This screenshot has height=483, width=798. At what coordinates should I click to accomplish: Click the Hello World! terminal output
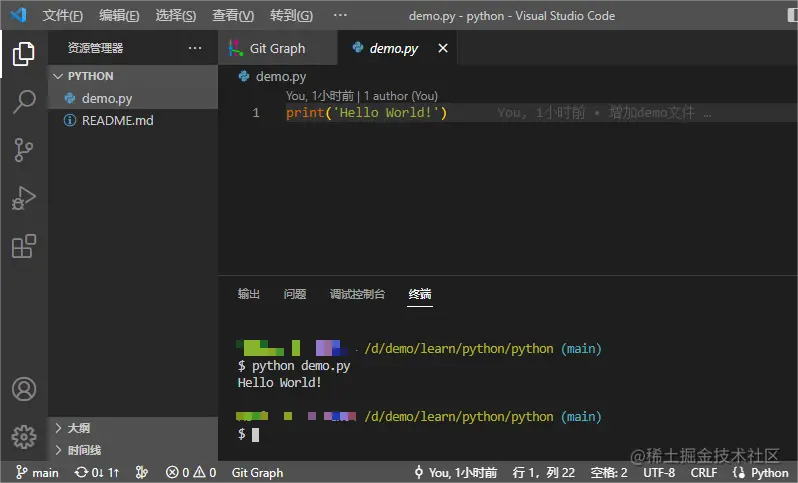[279, 383]
